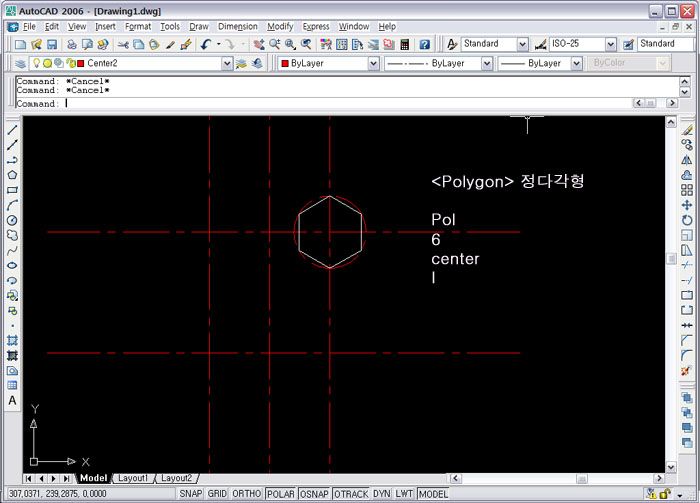
Task: Open the ByLayer color control dropdown
Action: 374,63
